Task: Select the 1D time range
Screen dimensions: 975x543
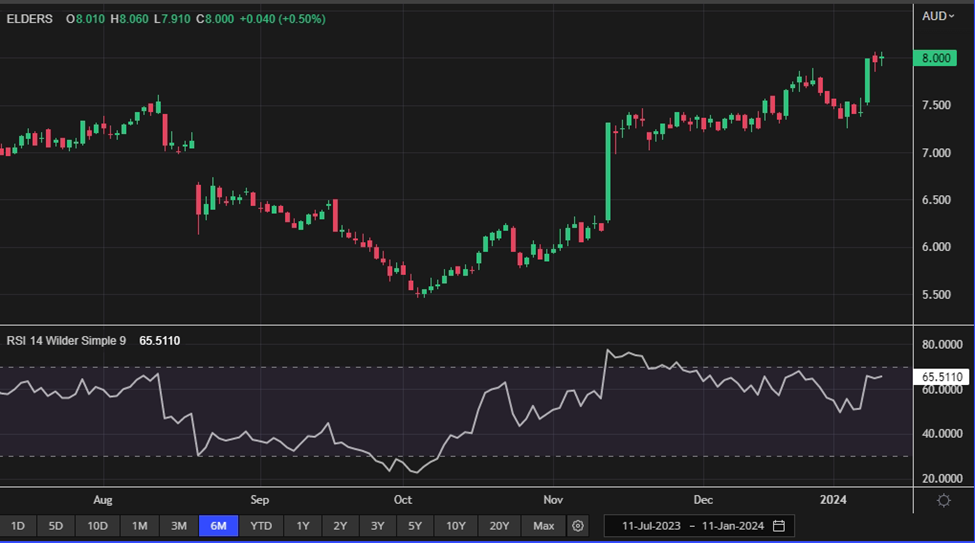Action: tap(18, 526)
